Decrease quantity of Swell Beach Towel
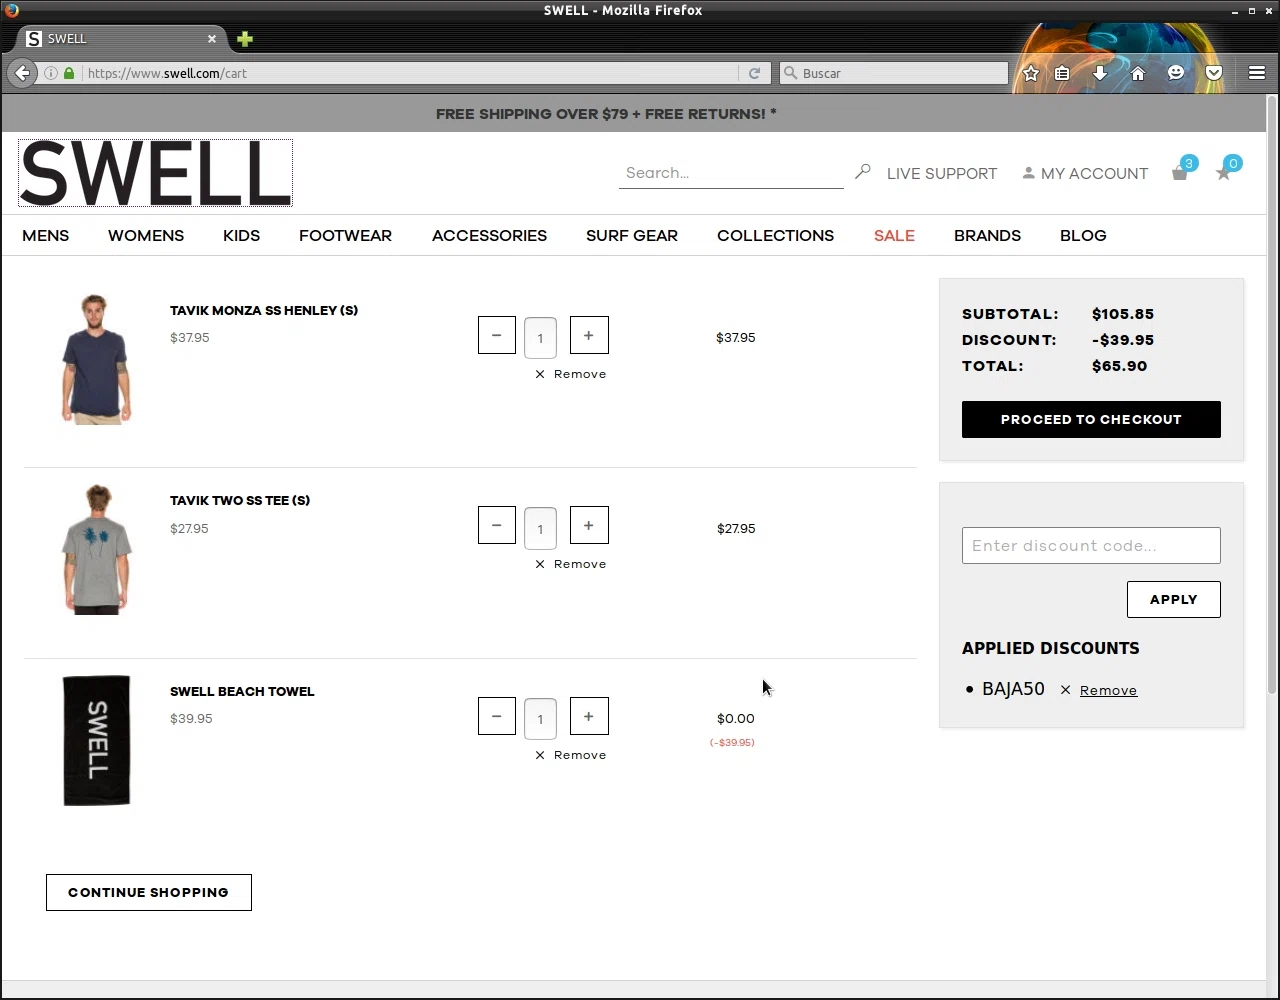Viewport: 1280px width, 1000px height. coord(497,716)
